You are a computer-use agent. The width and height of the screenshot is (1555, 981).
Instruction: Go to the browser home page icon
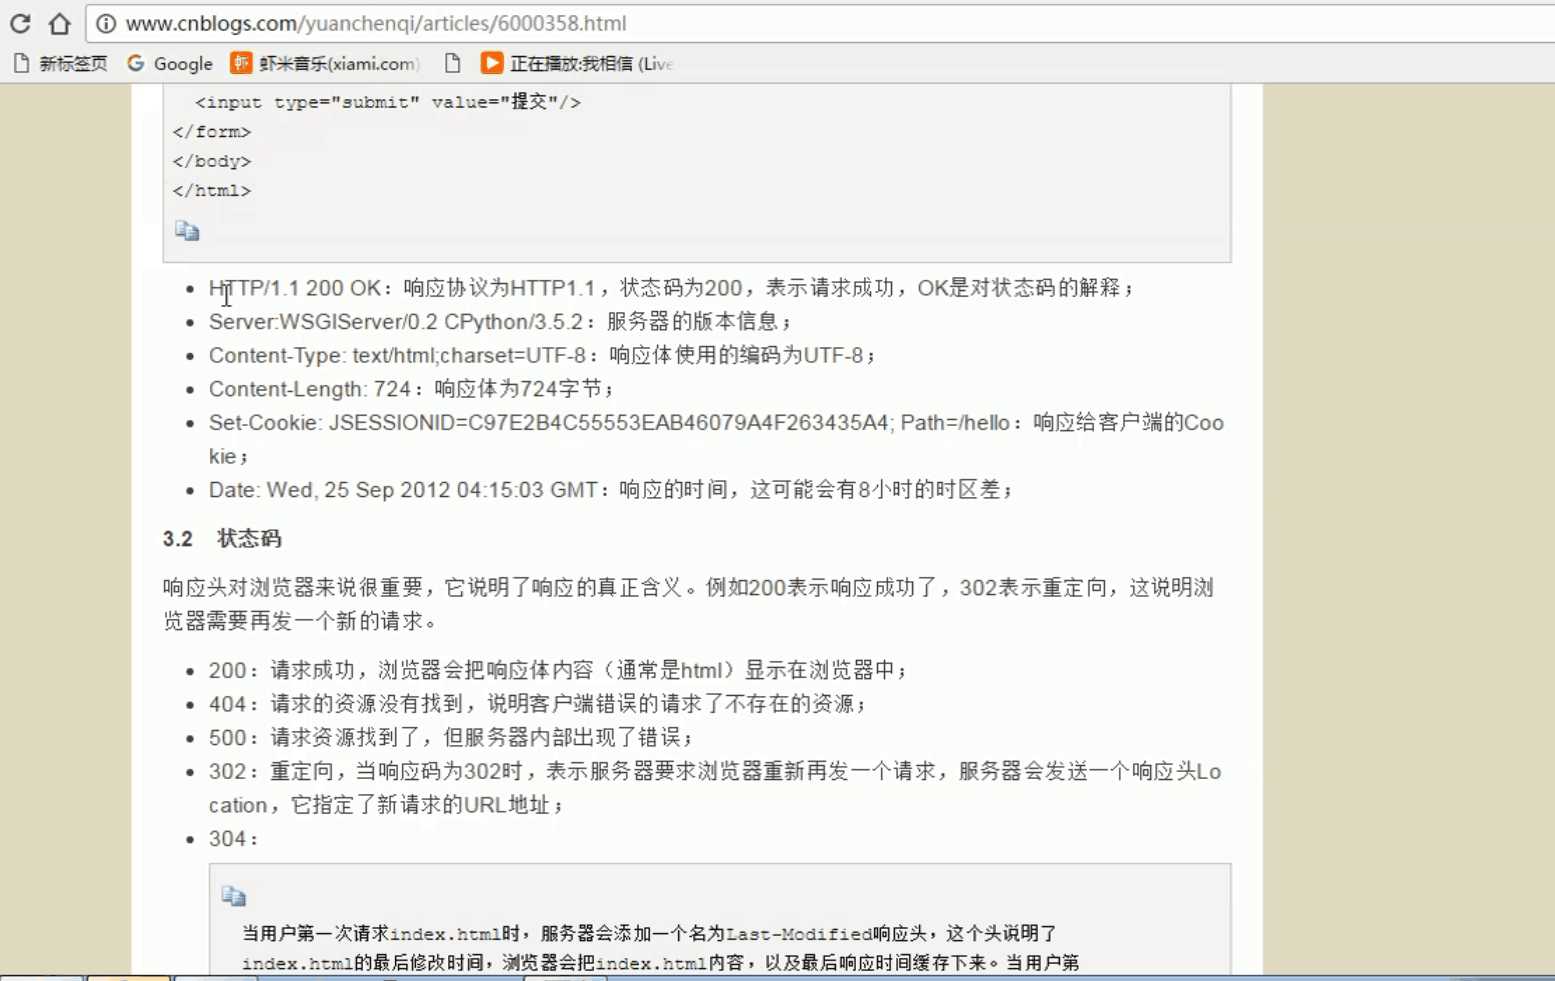(x=60, y=23)
